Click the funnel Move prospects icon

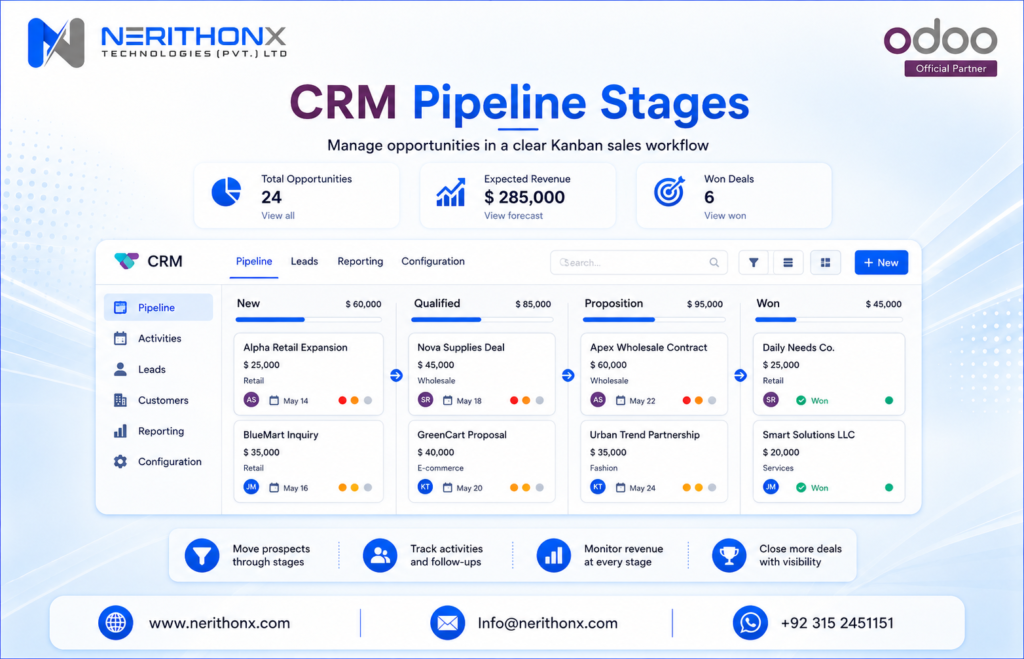(x=202, y=555)
